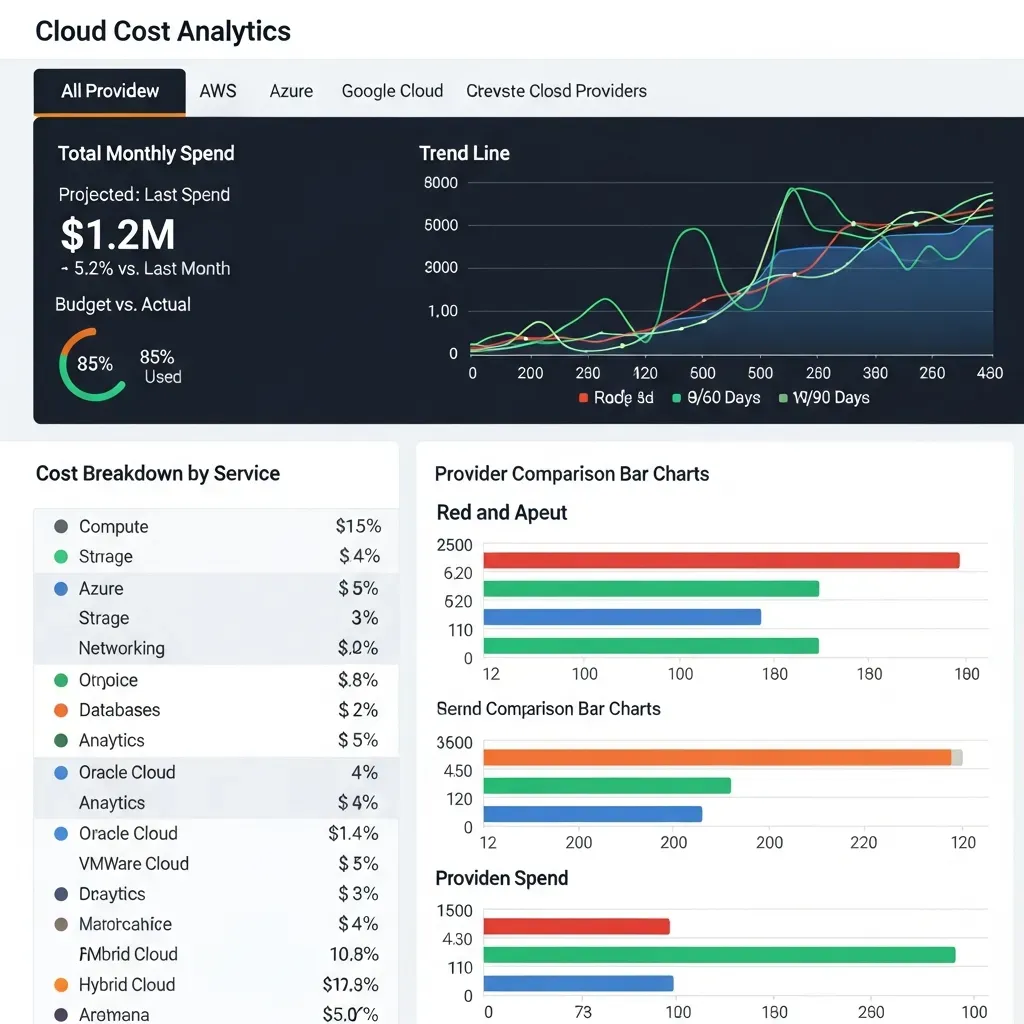Click the blue dot beside Azure
Screen dimensions: 1024x1024
tap(61, 588)
